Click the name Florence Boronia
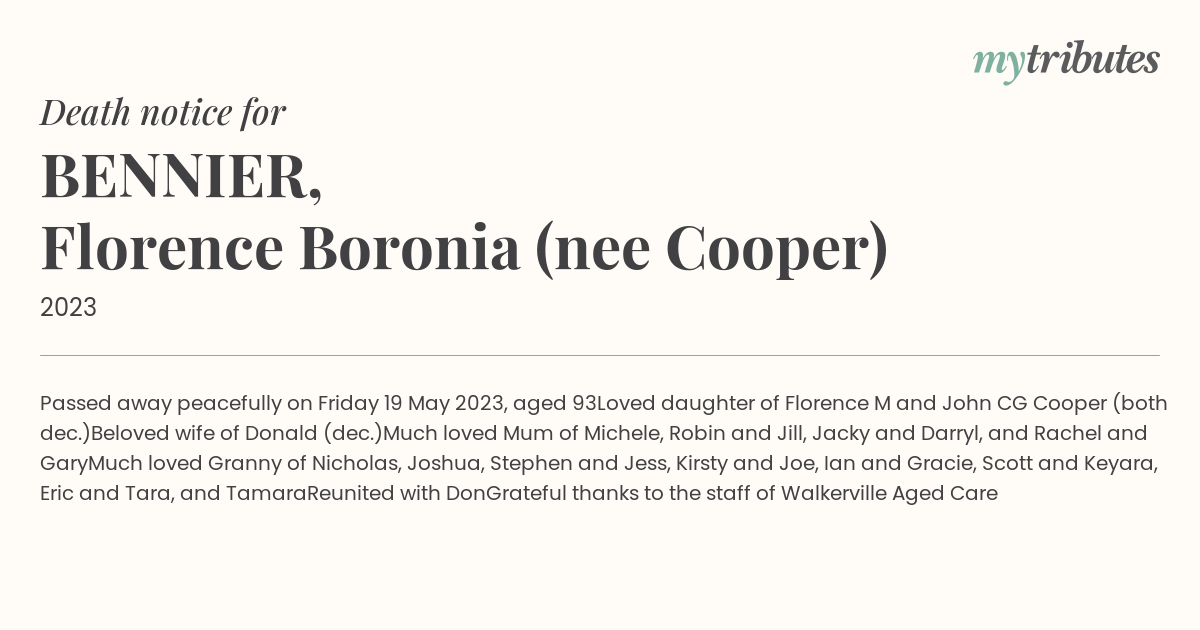1200x630 pixels. click(x=280, y=249)
